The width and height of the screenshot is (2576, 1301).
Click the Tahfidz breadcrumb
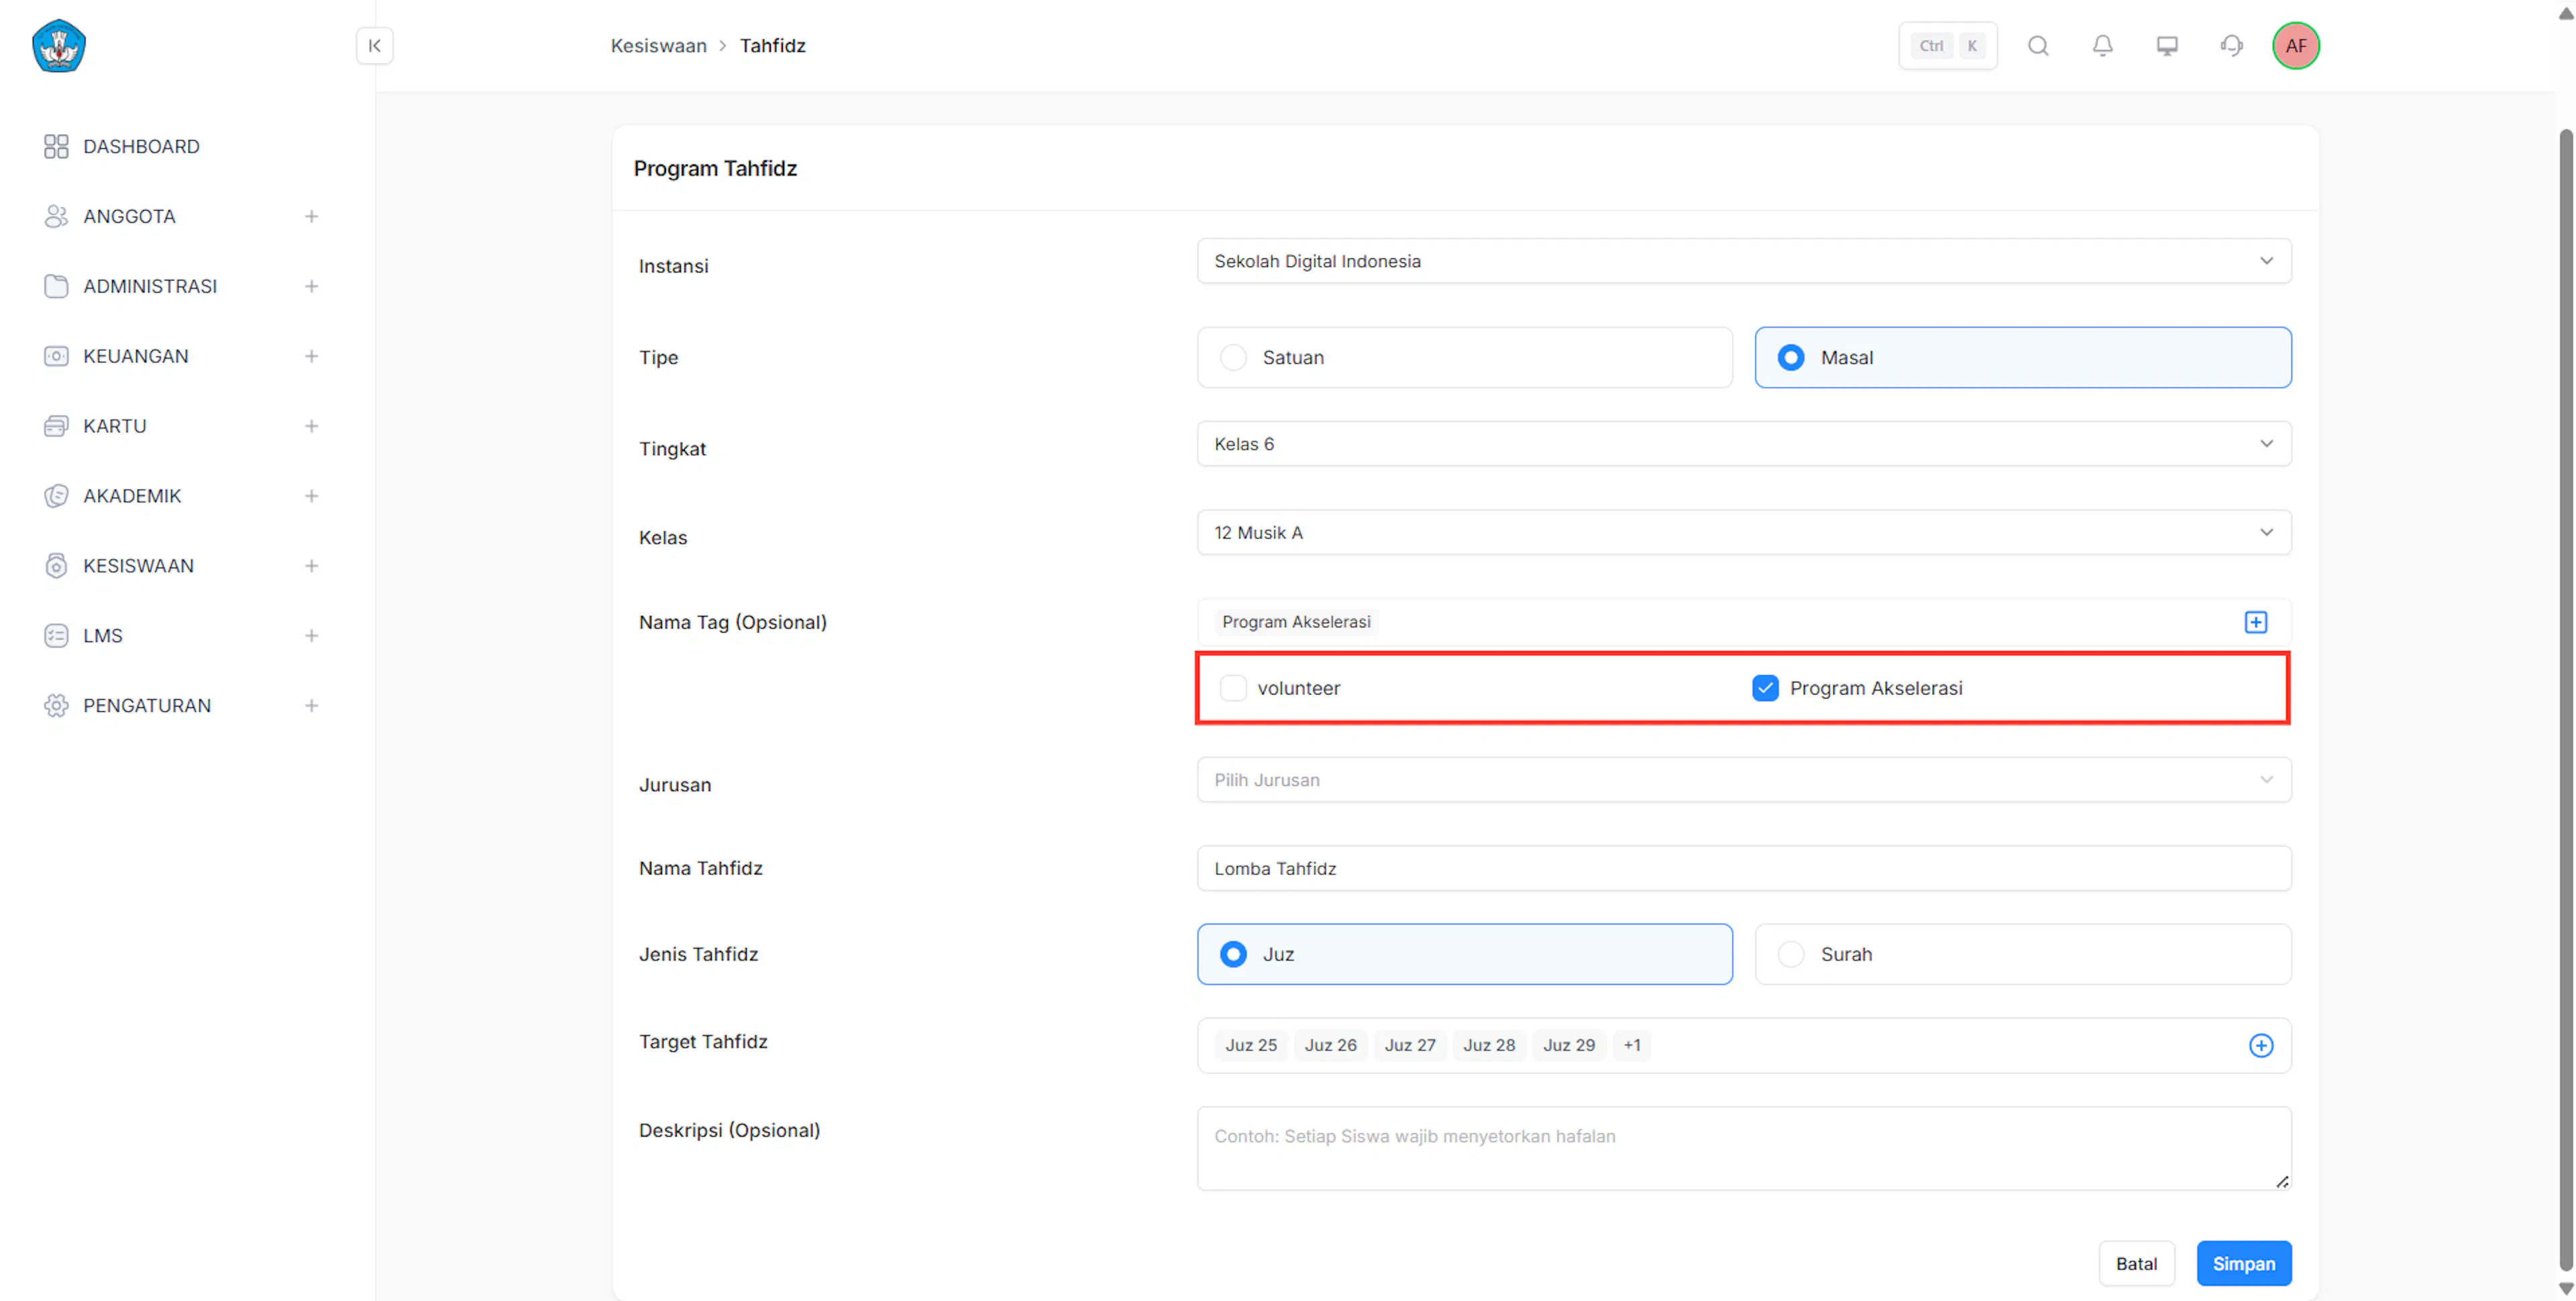[x=772, y=46]
